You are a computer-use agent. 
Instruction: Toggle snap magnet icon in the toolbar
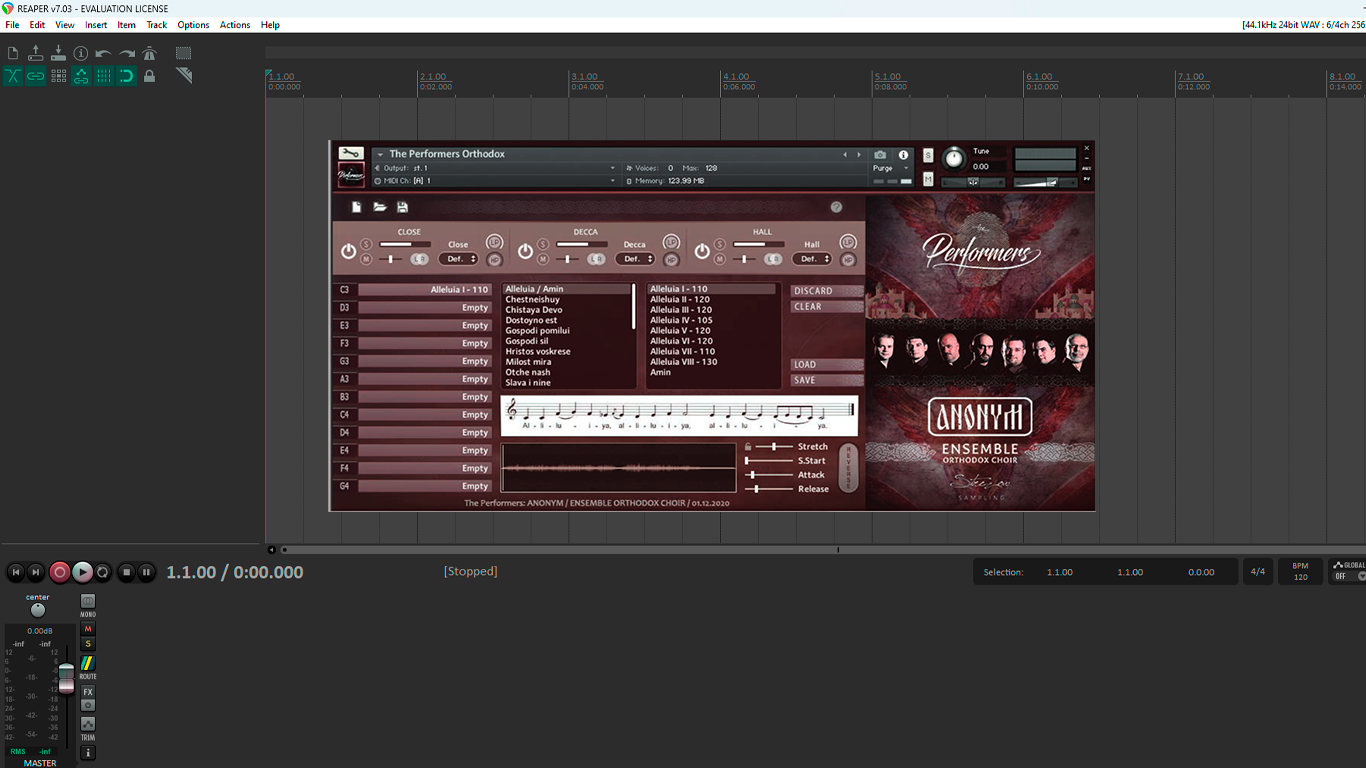pos(126,76)
